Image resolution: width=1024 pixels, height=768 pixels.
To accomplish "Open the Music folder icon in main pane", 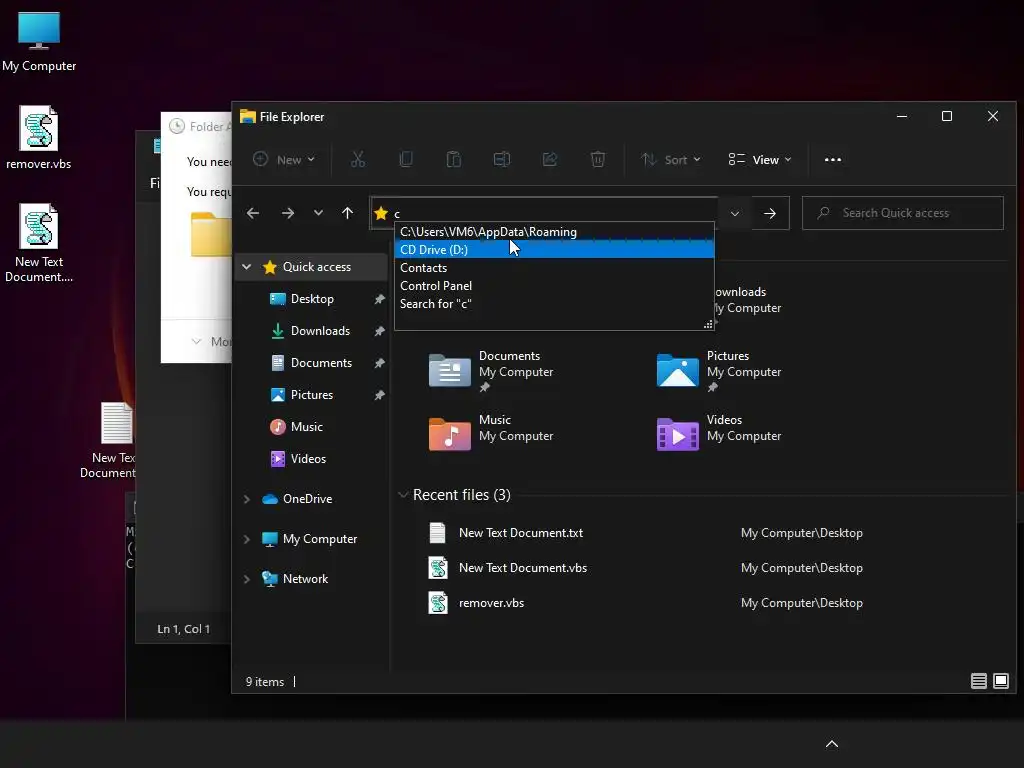I will pos(449,434).
